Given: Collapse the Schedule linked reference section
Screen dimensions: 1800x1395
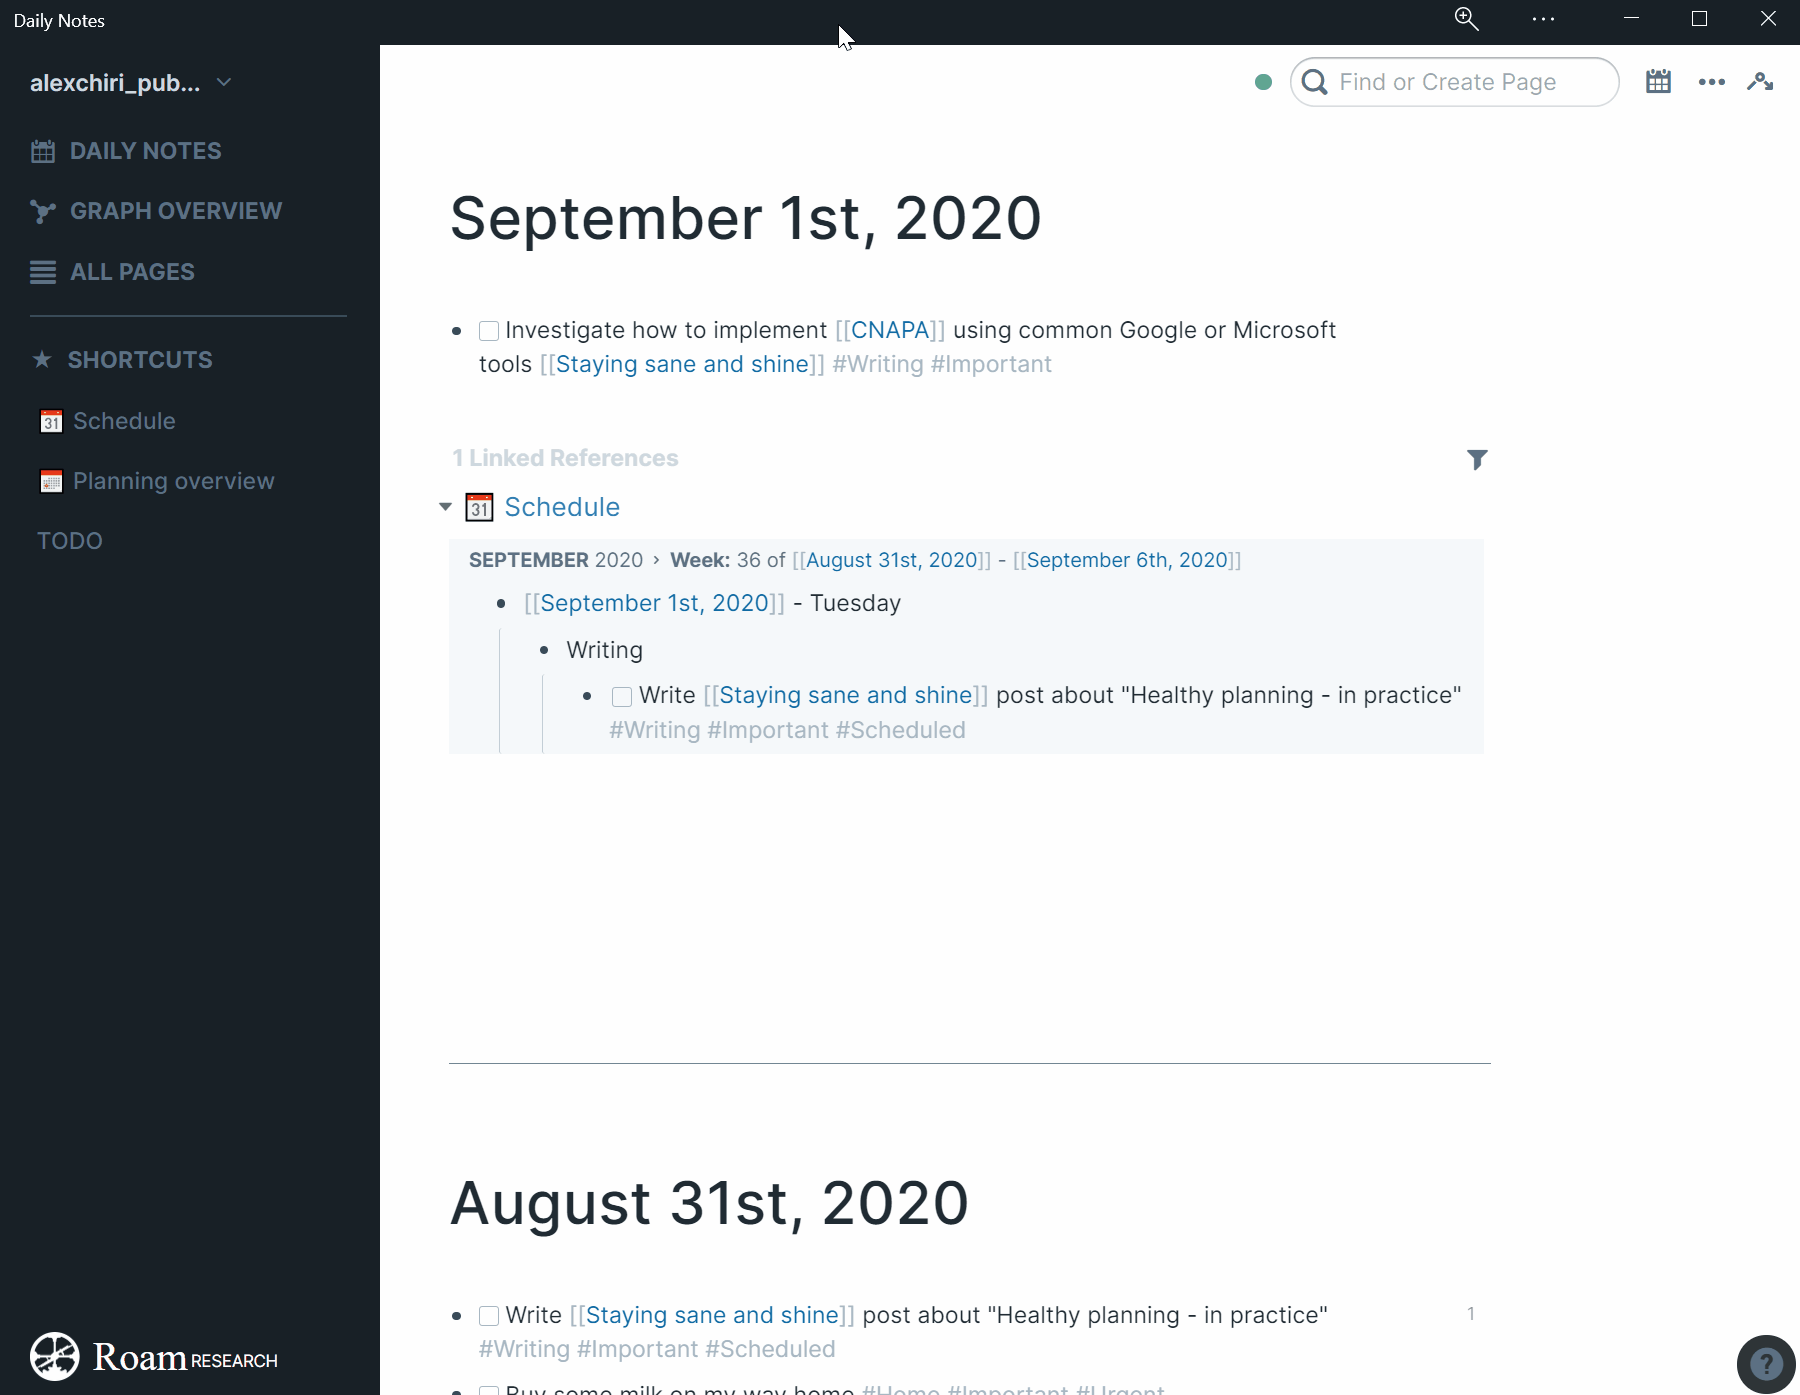Looking at the screenshot, I should click(445, 507).
